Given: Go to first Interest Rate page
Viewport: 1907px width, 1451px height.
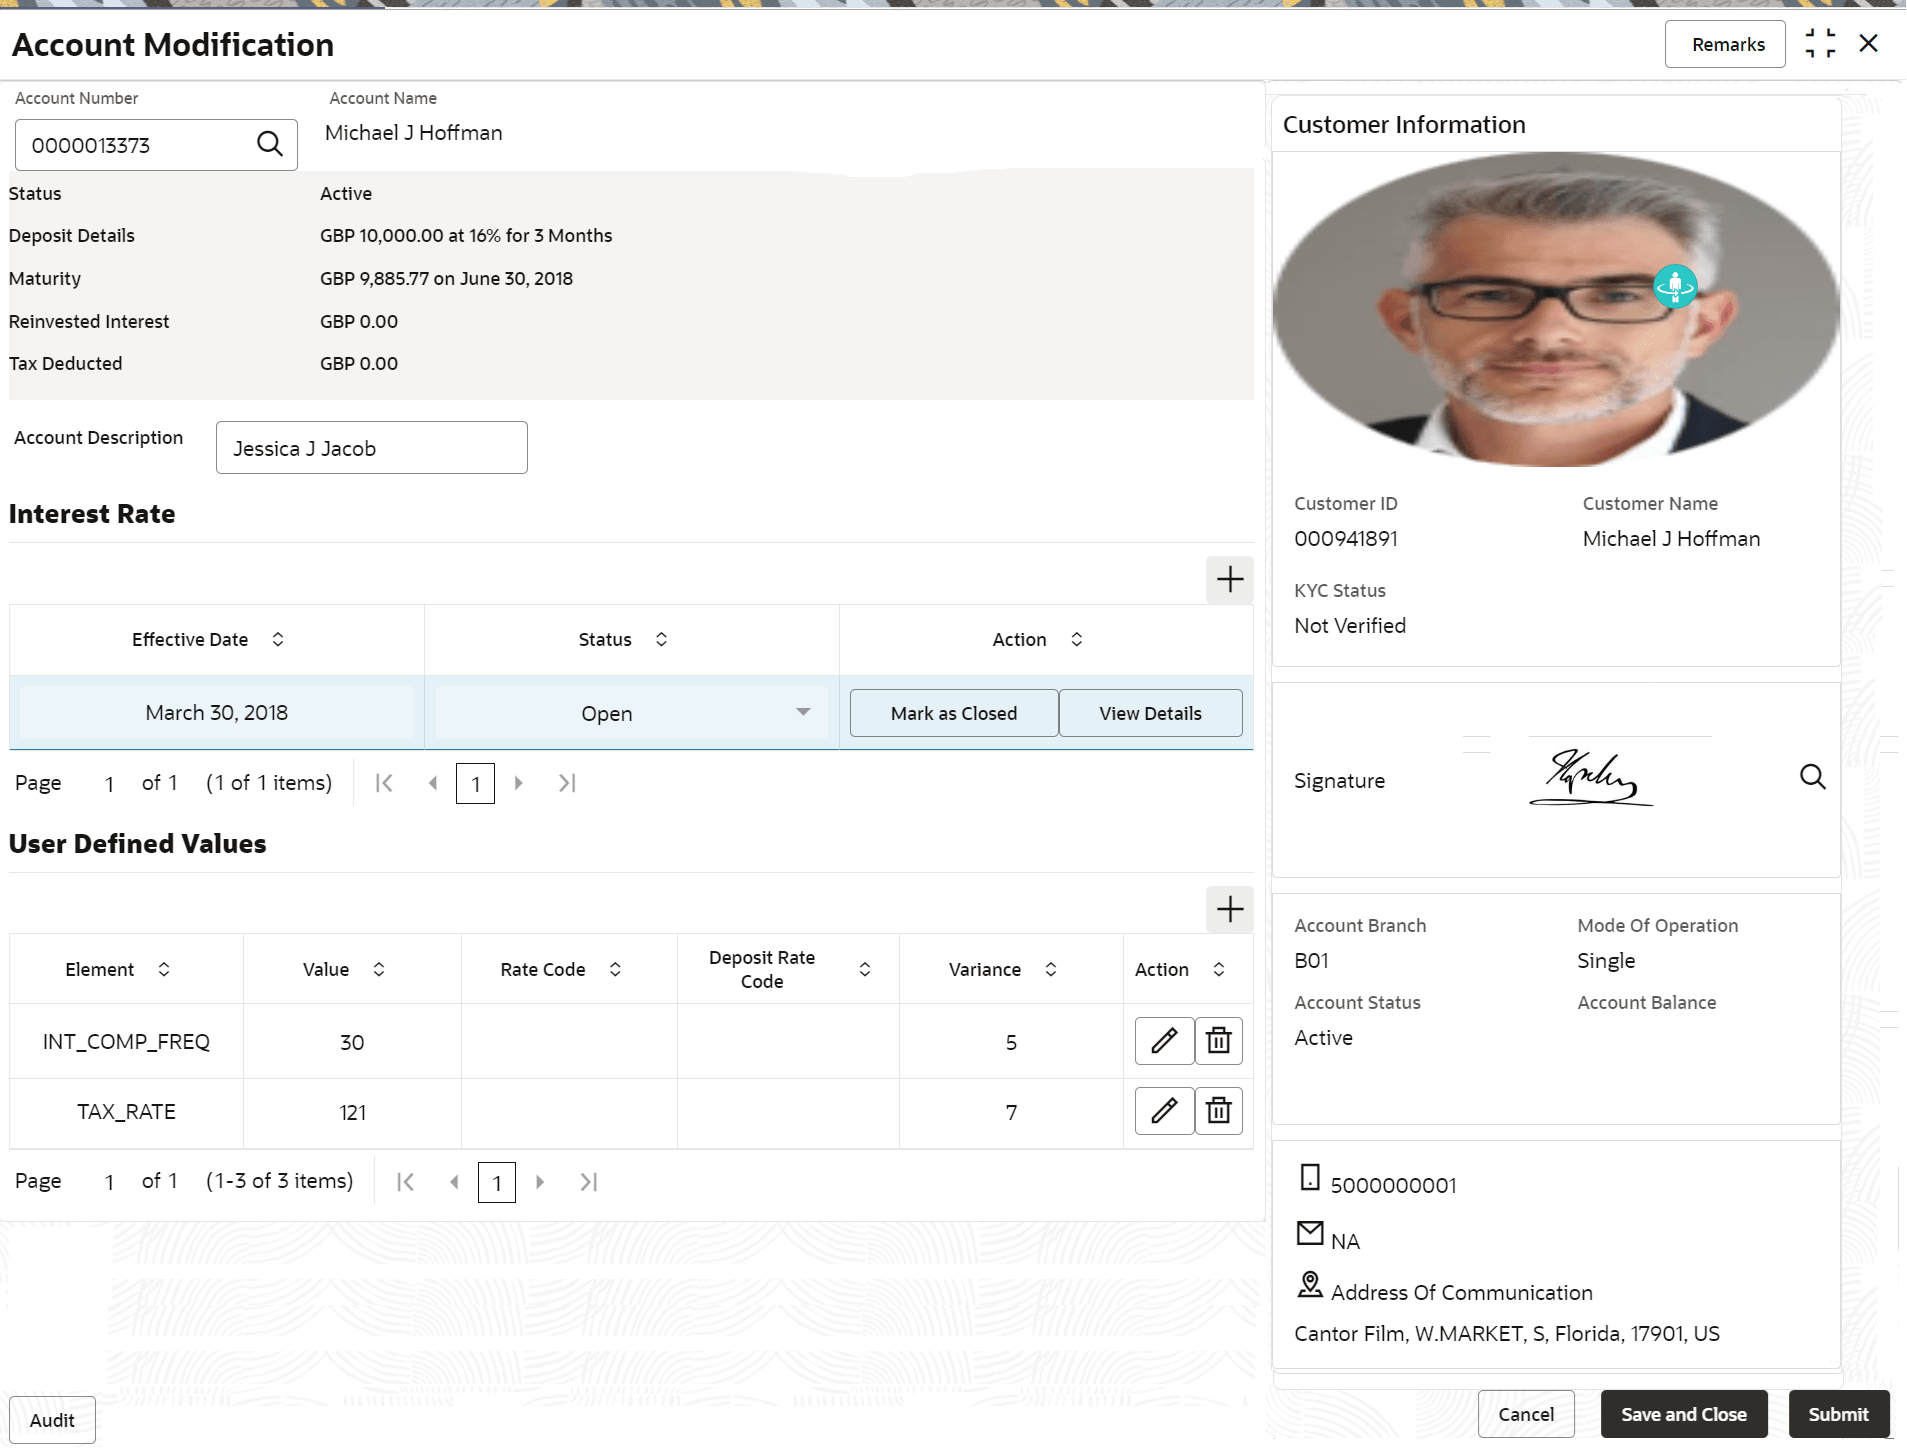Looking at the screenshot, I should (x=384, y=784).
